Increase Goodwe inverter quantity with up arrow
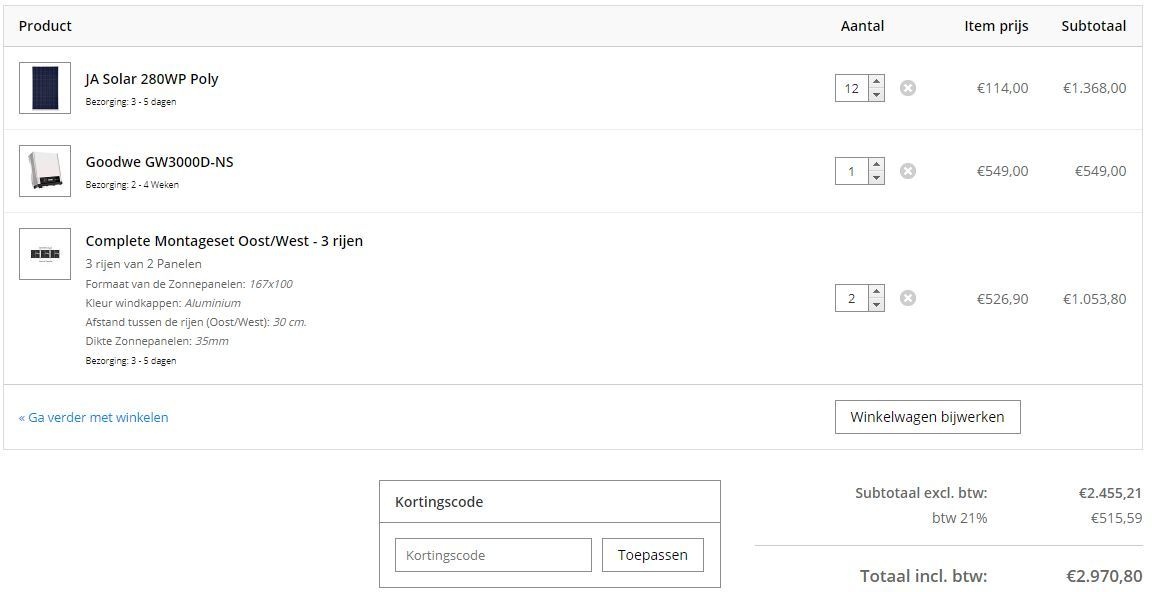Viewport: 1152px width, 592px height. [876, 165]
